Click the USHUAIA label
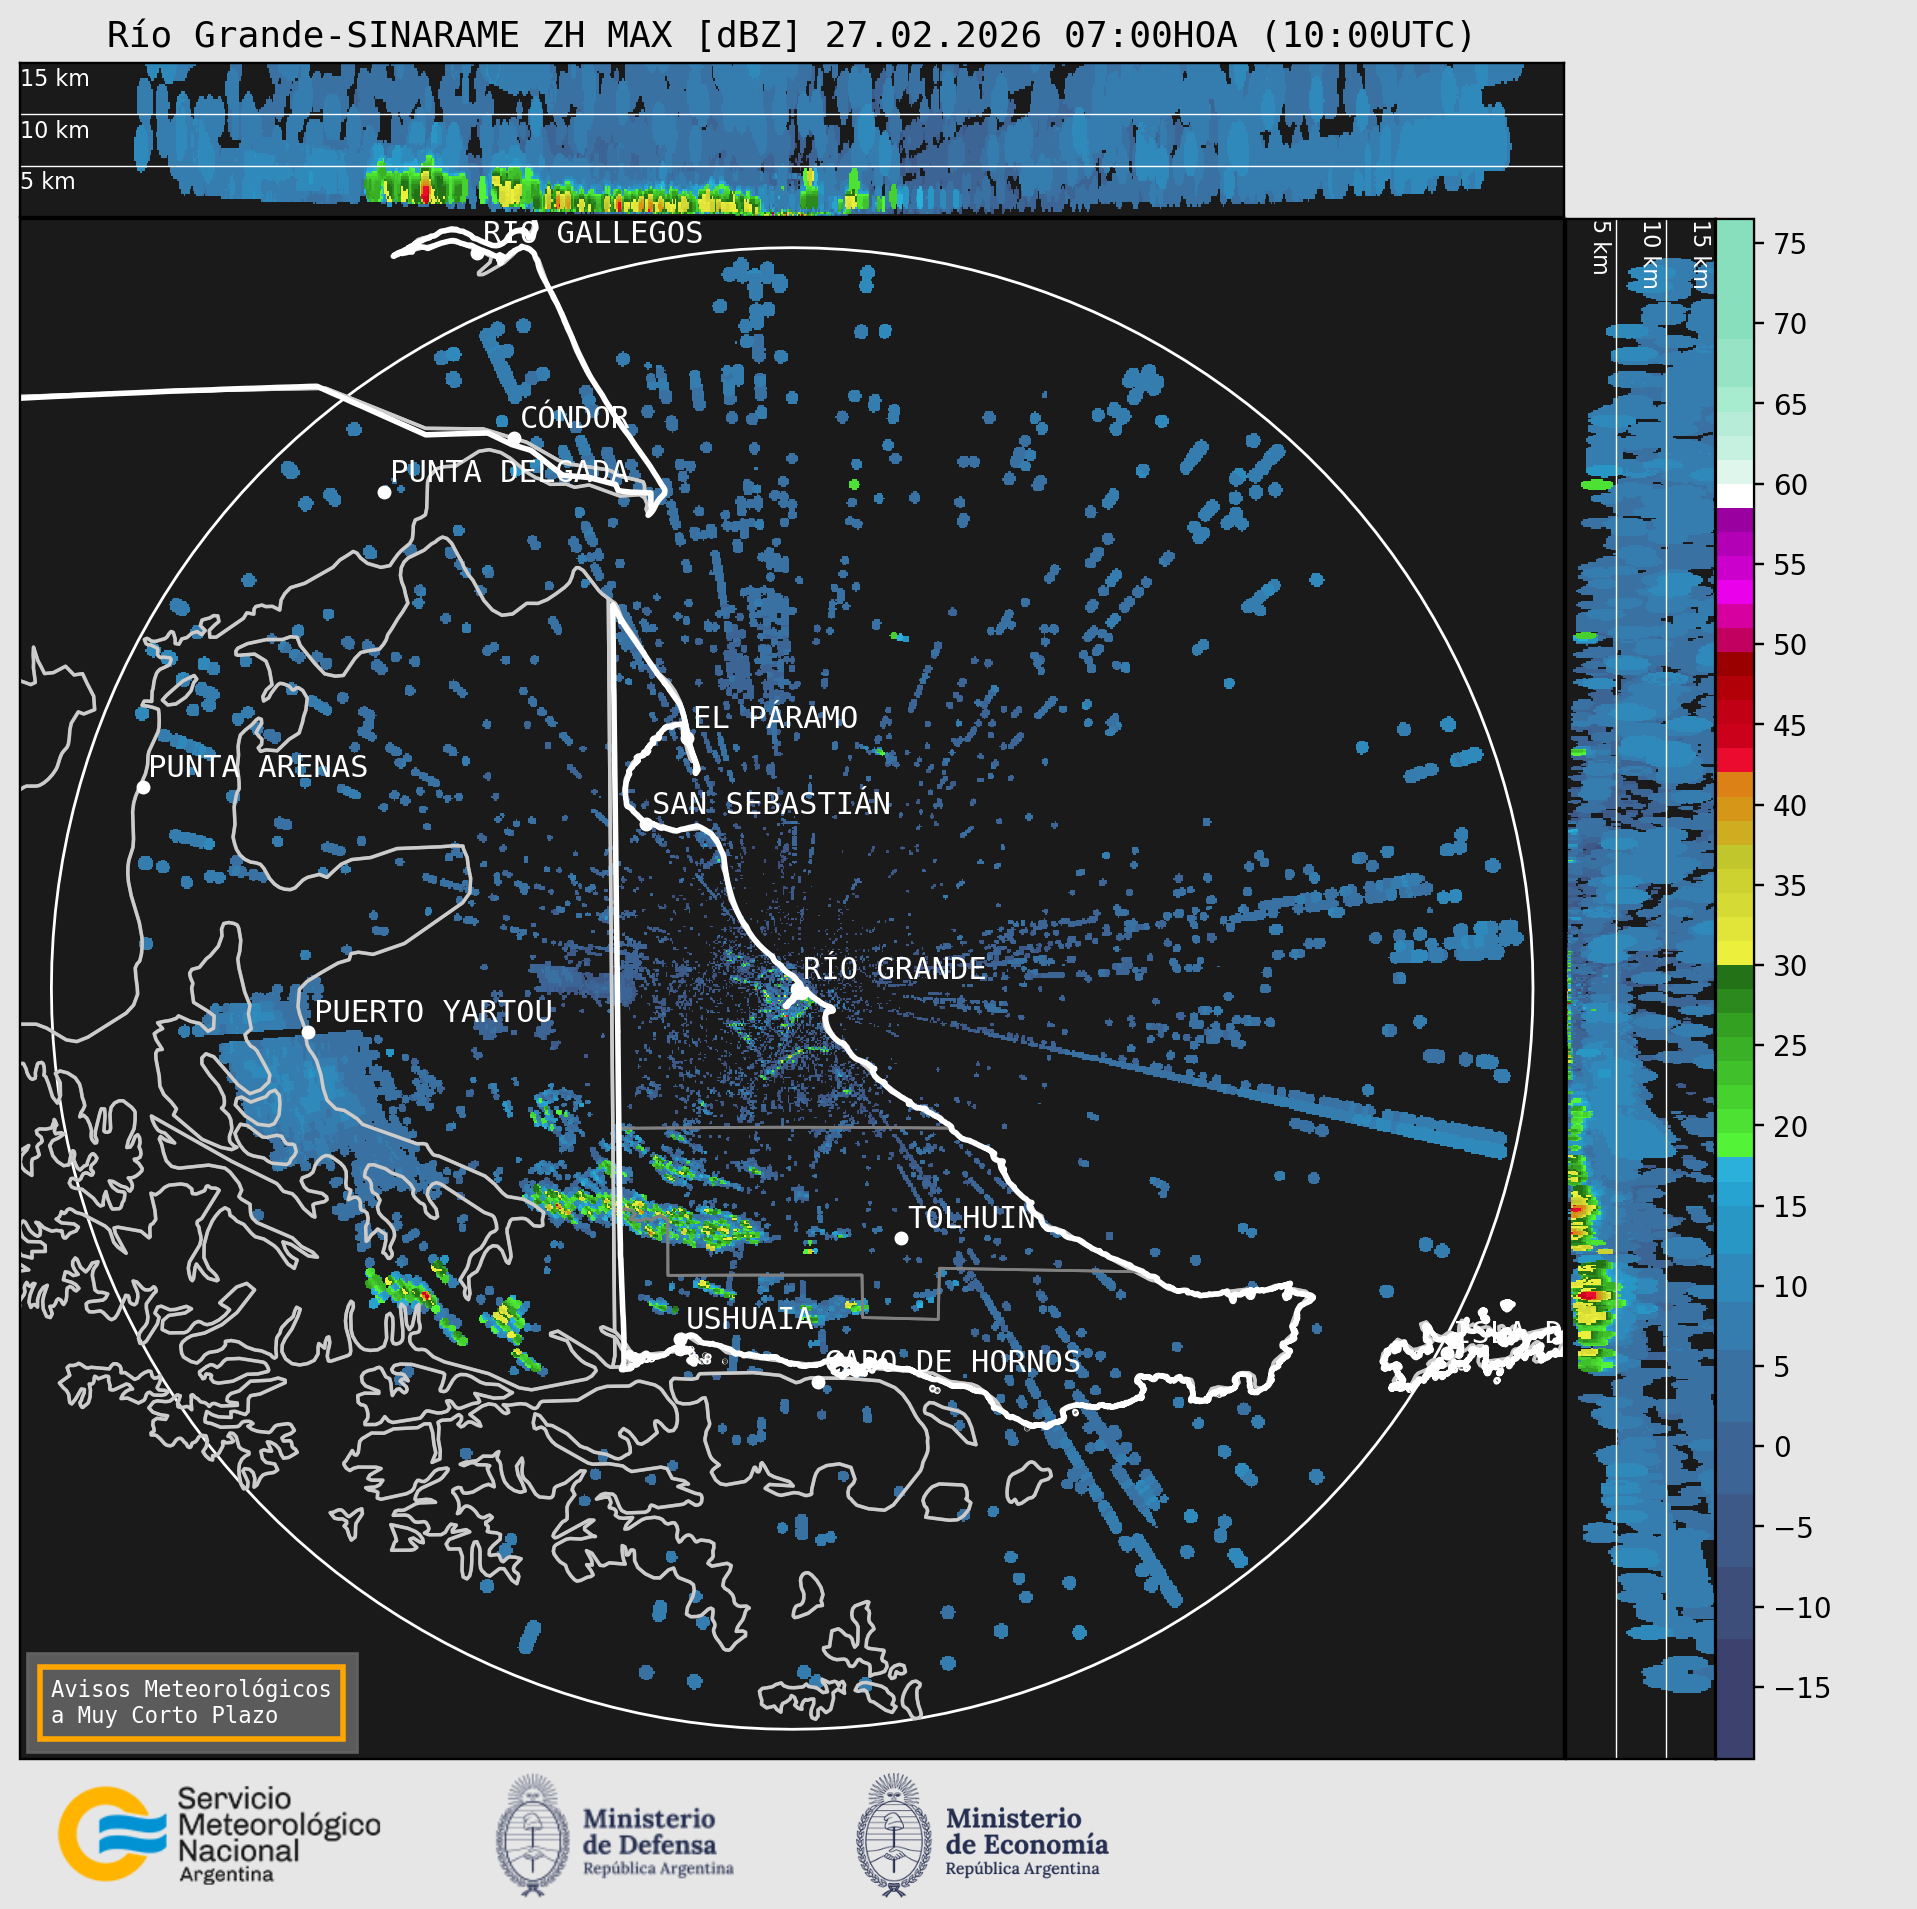This screenshot has height=1909, width=1917. 750,1318
